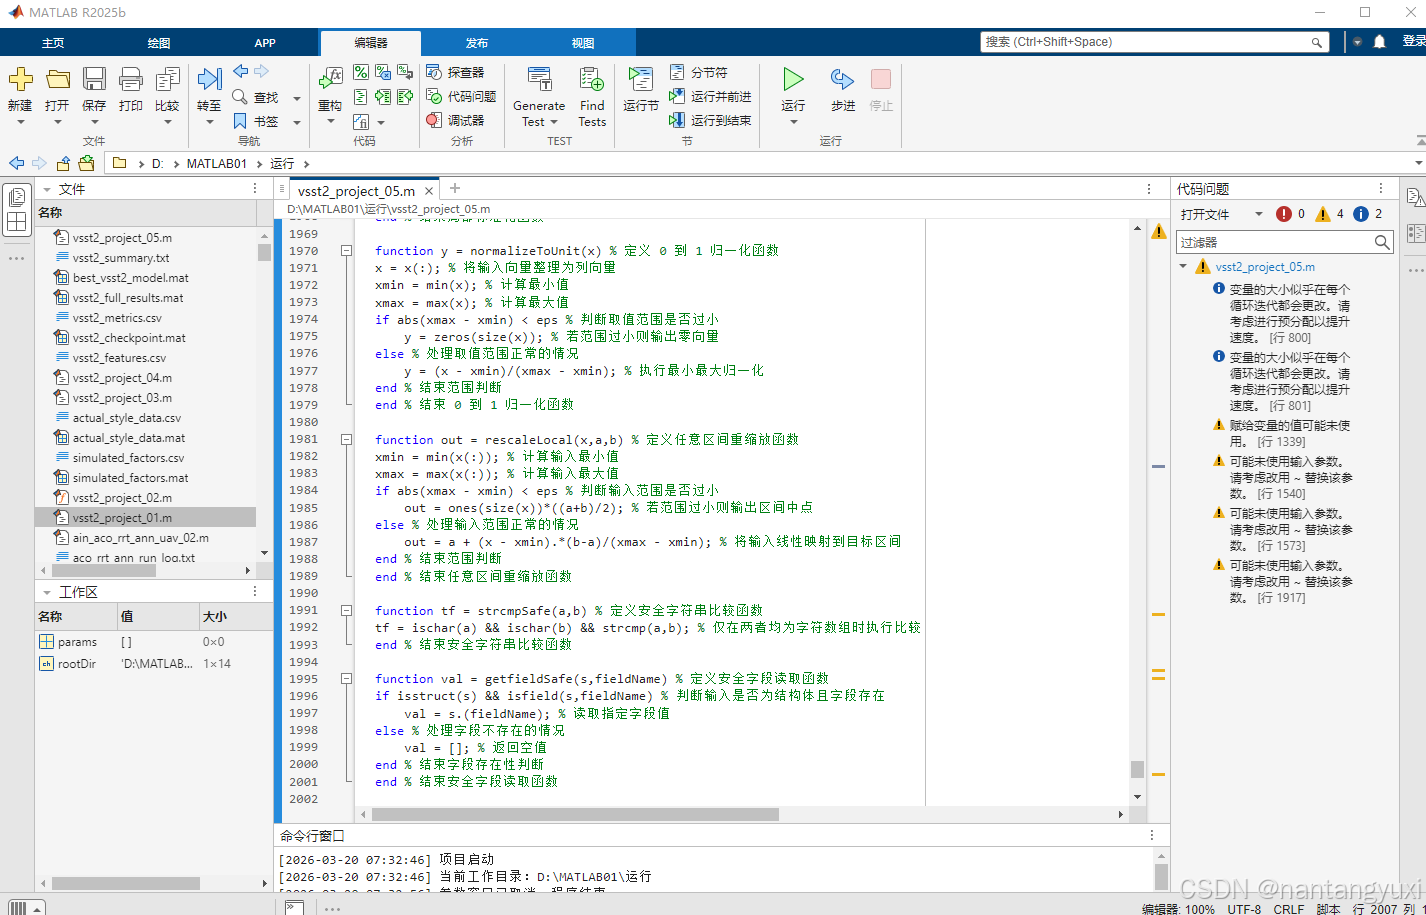This screenshot has width=1426, height=915.
Task: Switch to the Home (主页) tab
Action: [x=53, y=43]
